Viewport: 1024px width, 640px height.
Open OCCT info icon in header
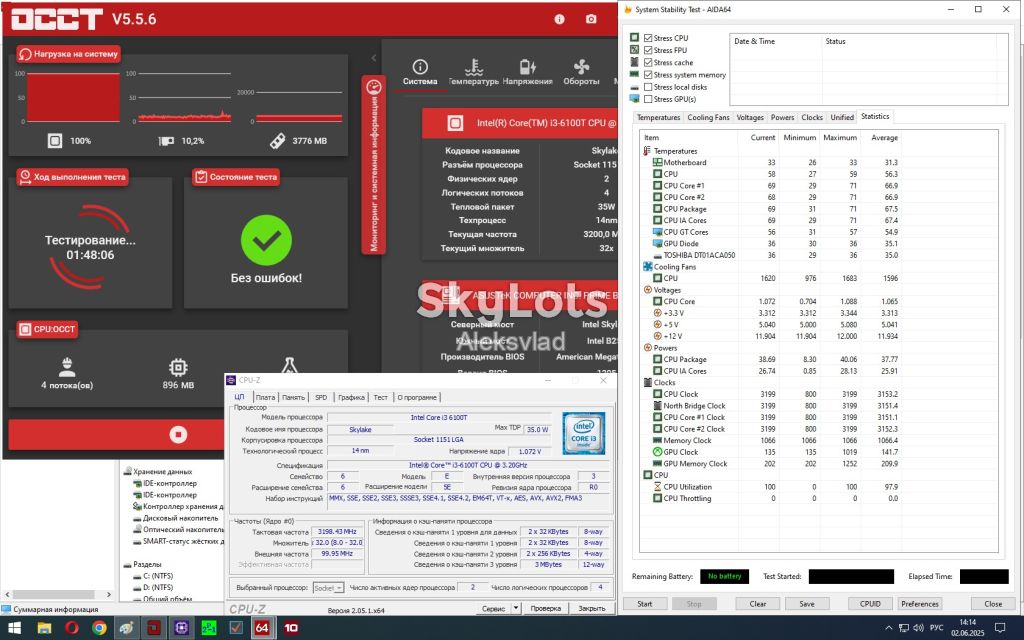pyautogui.click(x=559, y=19)
